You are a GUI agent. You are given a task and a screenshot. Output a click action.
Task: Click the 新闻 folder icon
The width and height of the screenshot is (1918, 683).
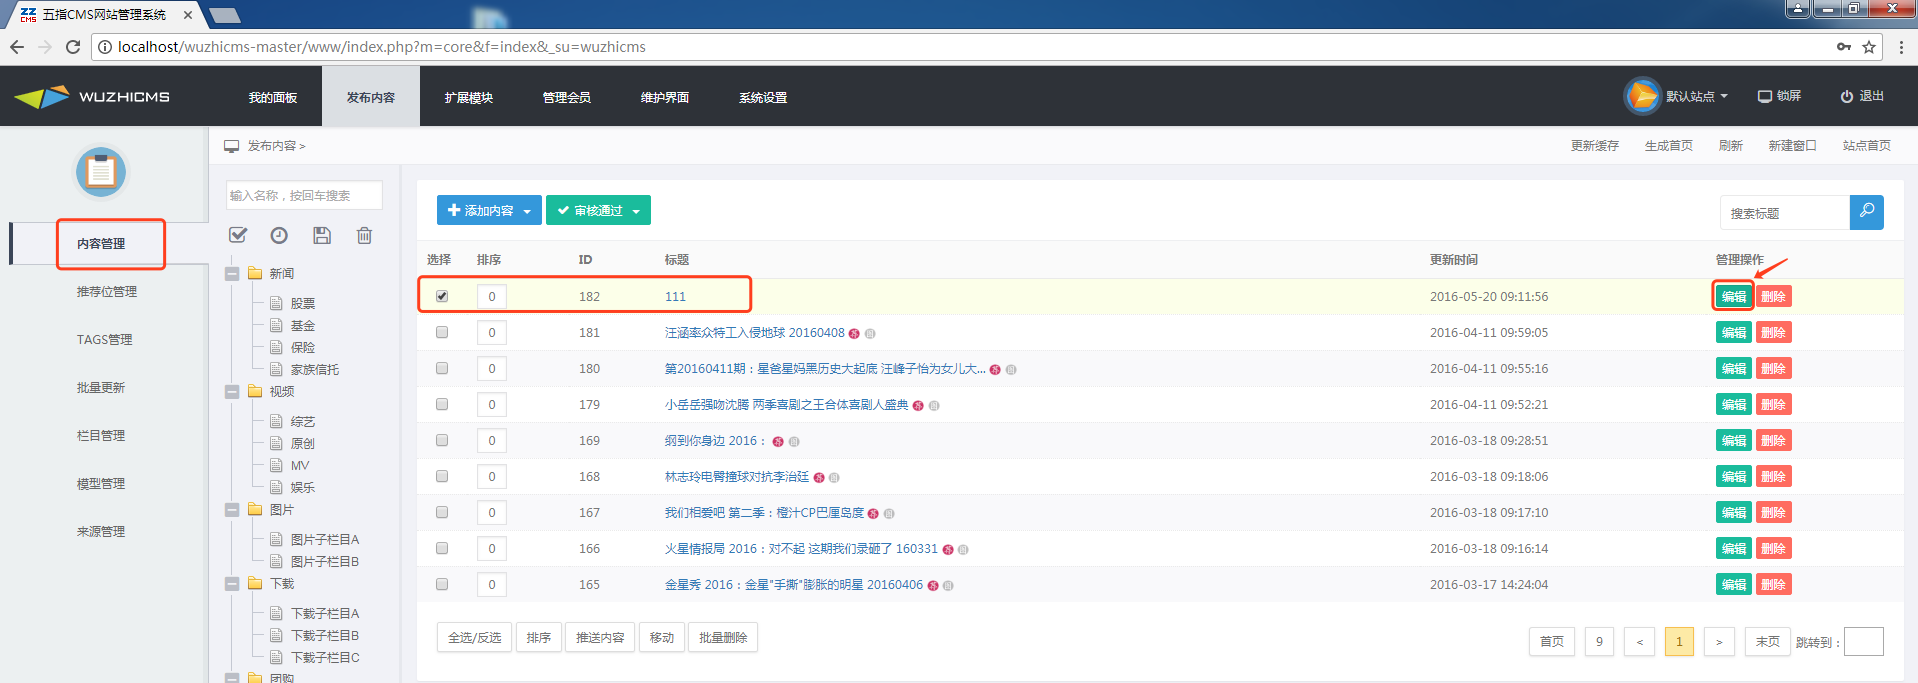coord(255,273)
